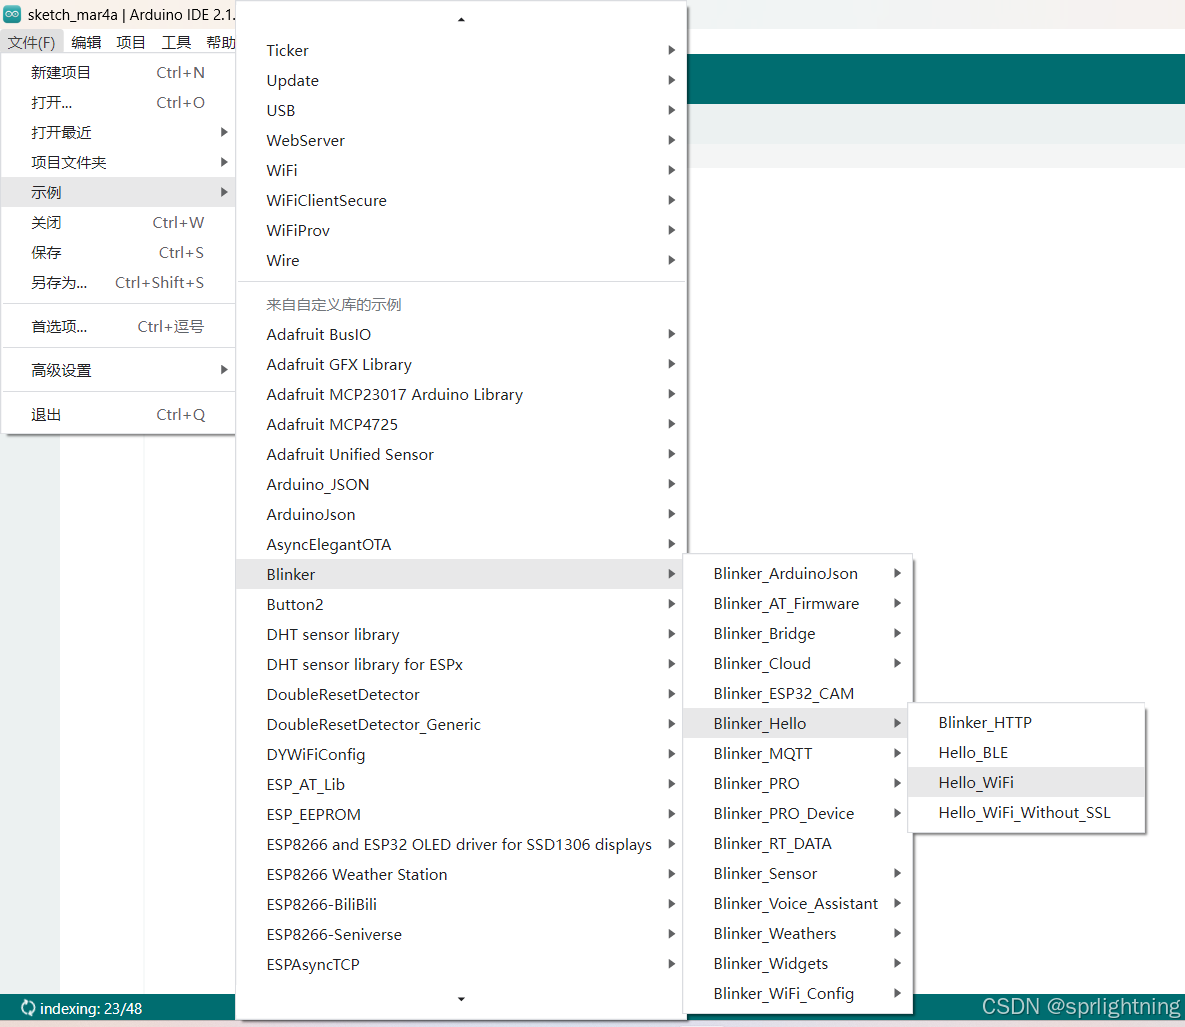
Task: Open Blinker_Bridge submenu
Action: tap(797, 633)
